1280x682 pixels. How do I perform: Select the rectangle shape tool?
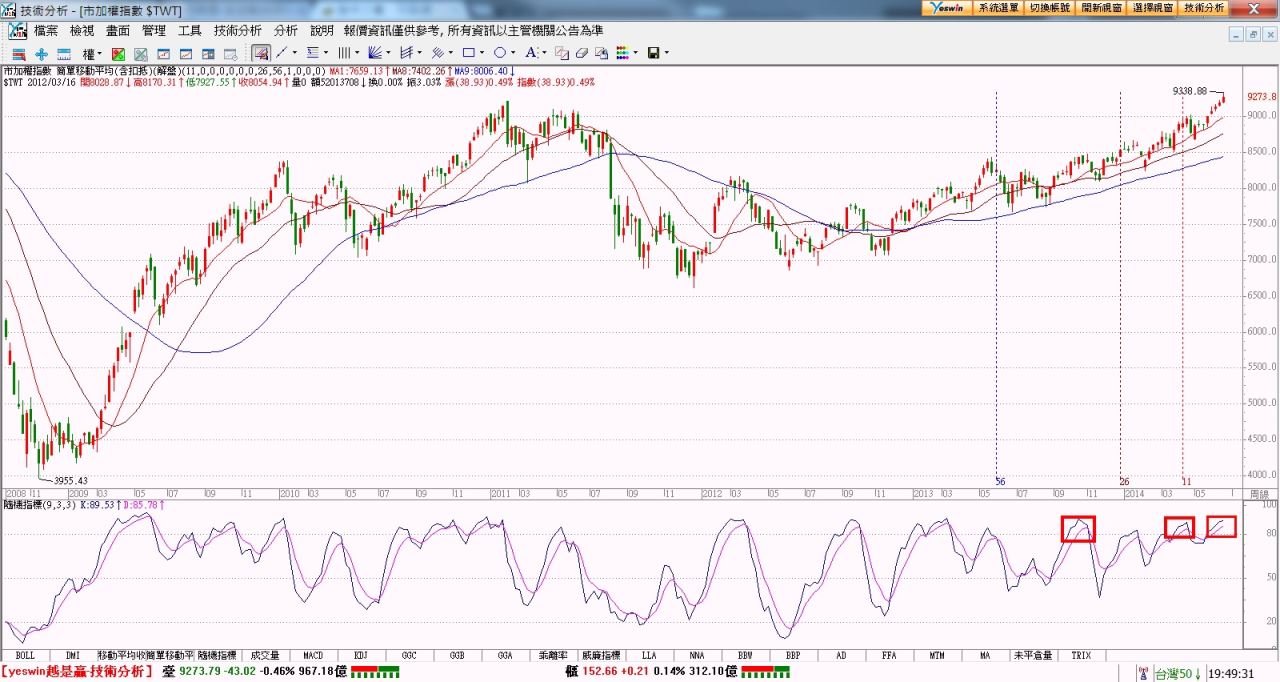click(468, 53)
